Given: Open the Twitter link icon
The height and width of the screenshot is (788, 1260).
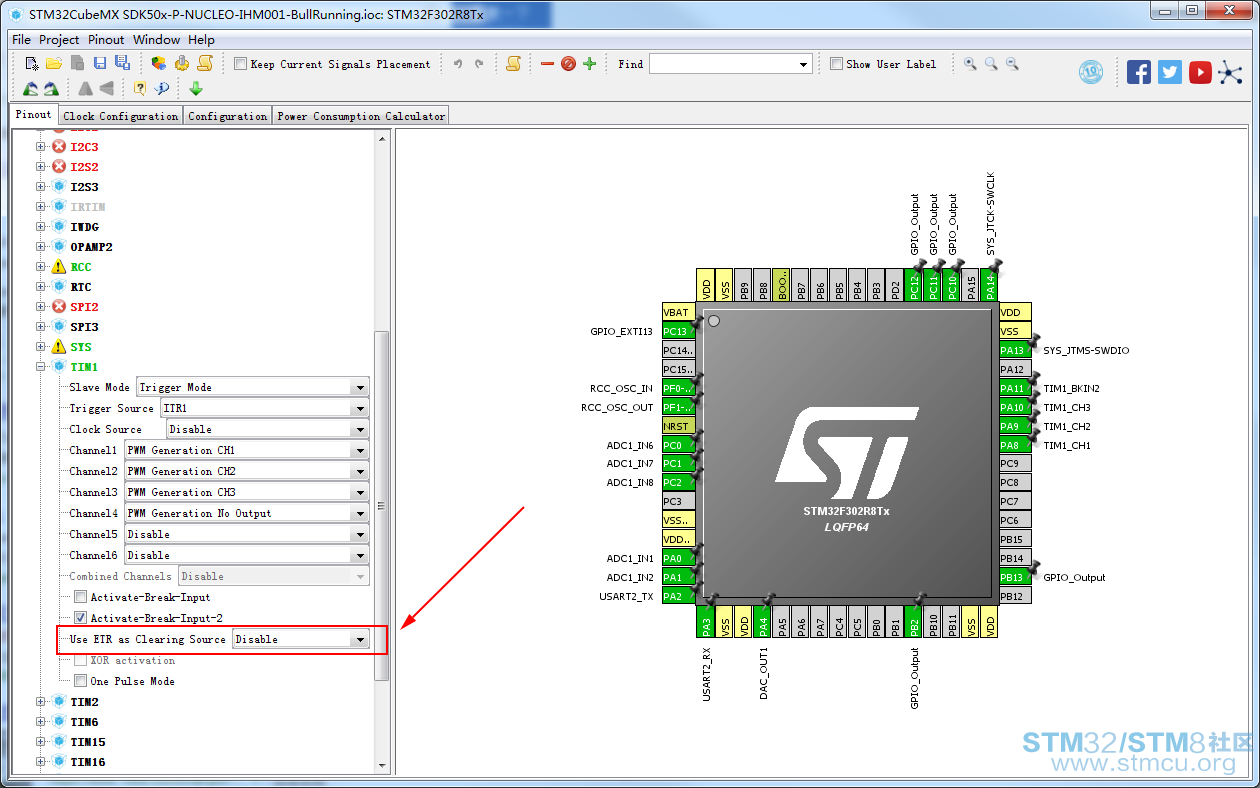Looking at the screenshot, I should 1170,72.
